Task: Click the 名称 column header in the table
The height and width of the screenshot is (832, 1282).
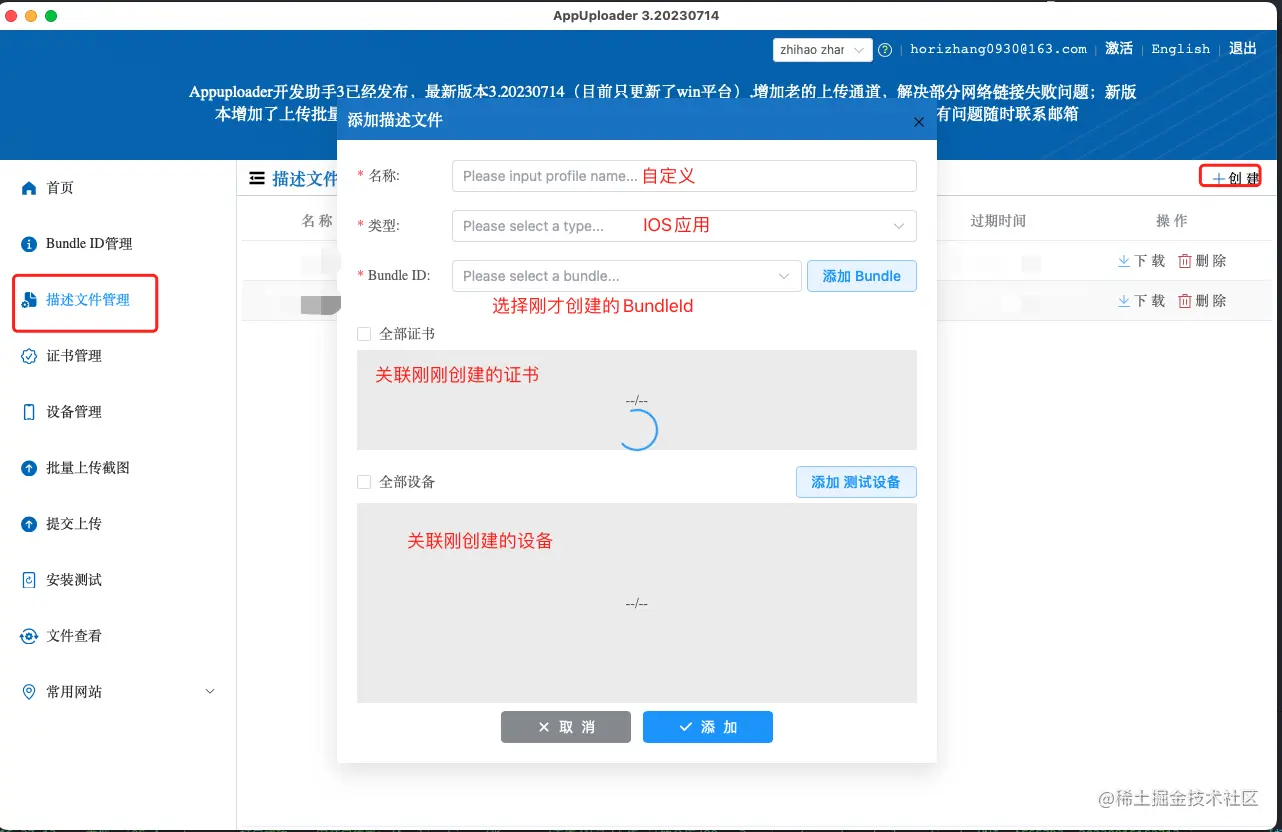Action: click(x=318, y=221)
